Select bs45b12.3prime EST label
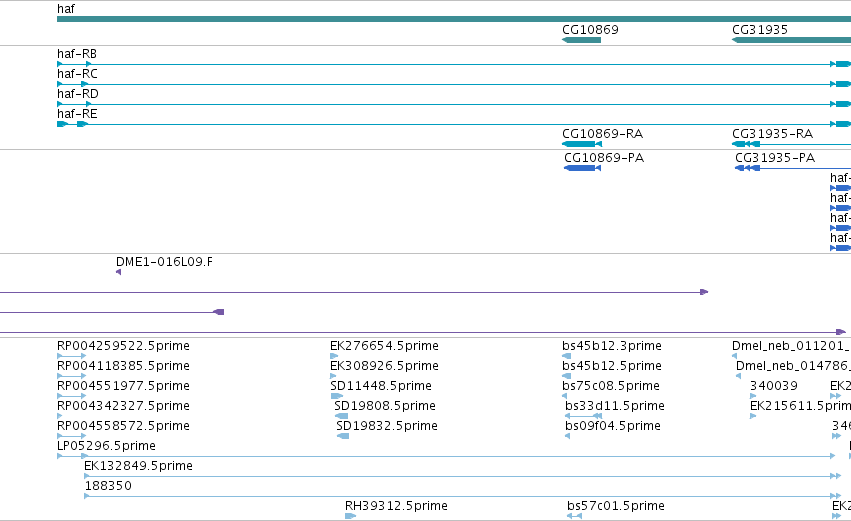The image size is (851, 521). [x=612, y=346]
